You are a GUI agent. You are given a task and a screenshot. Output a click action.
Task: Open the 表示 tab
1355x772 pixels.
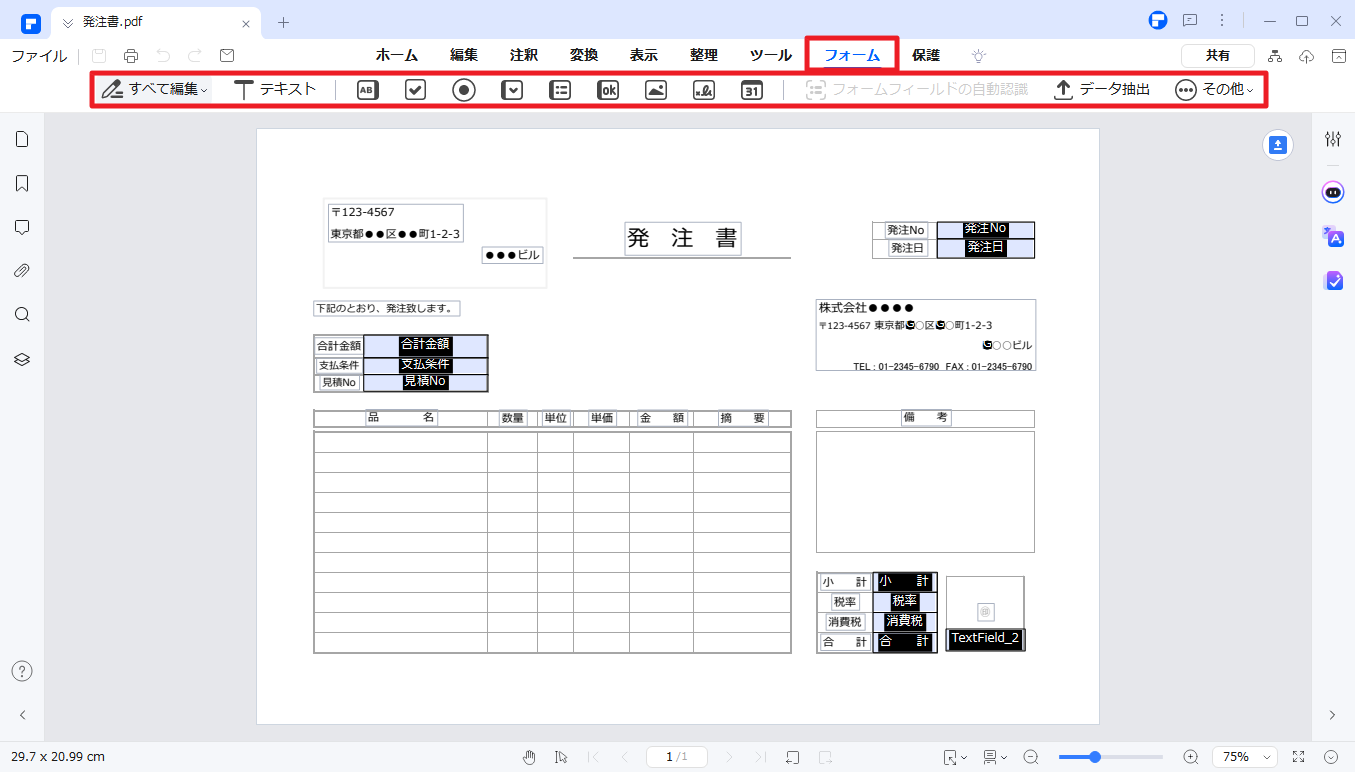[x=644, y=56]
